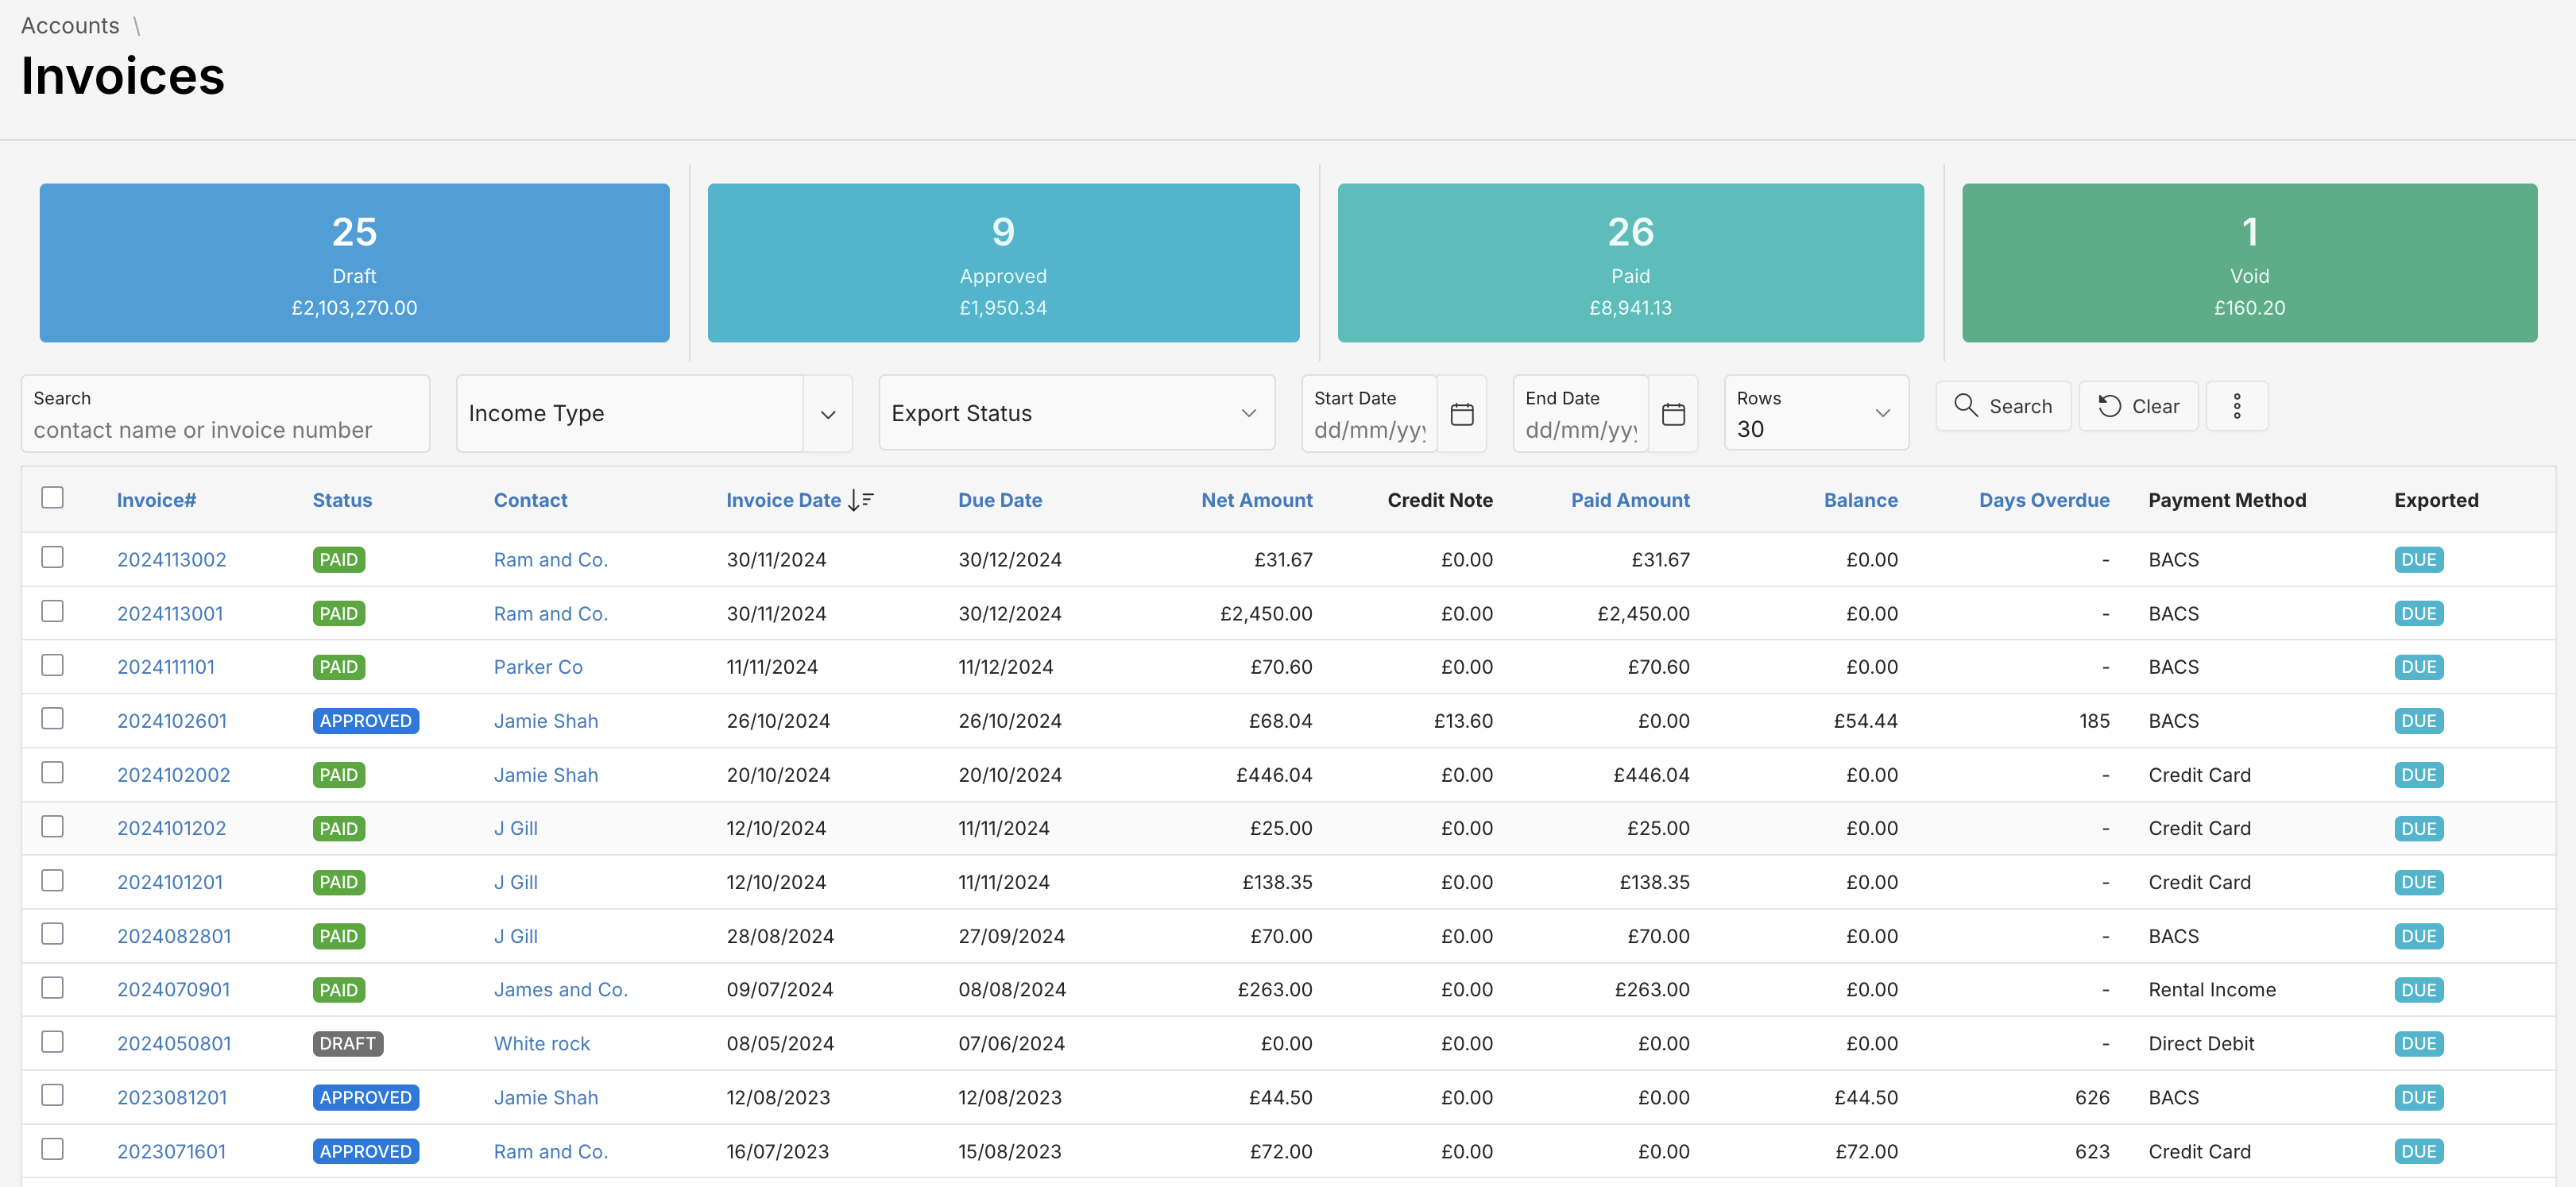Expand the Export Status dropdown
The height and width of the screenshot is (1187, 2576).
pos(1076,413)
